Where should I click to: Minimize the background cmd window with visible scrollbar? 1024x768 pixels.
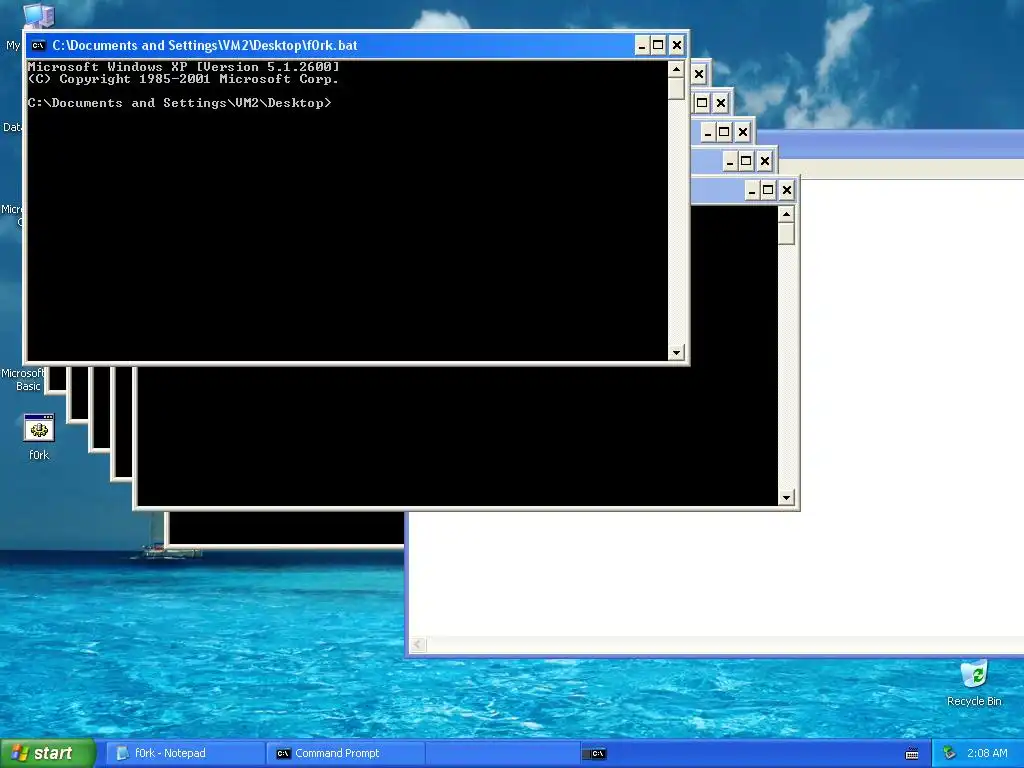(x=752, y=190)
